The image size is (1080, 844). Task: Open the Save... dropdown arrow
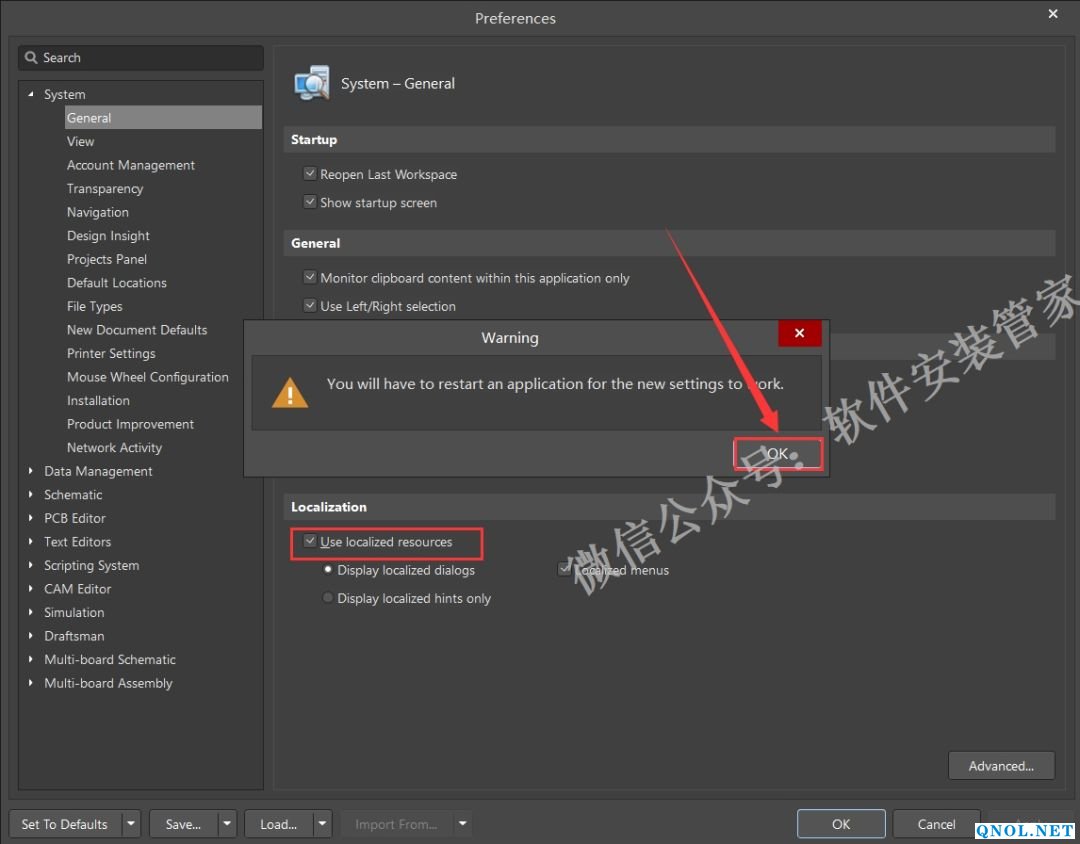coord(227,824)
